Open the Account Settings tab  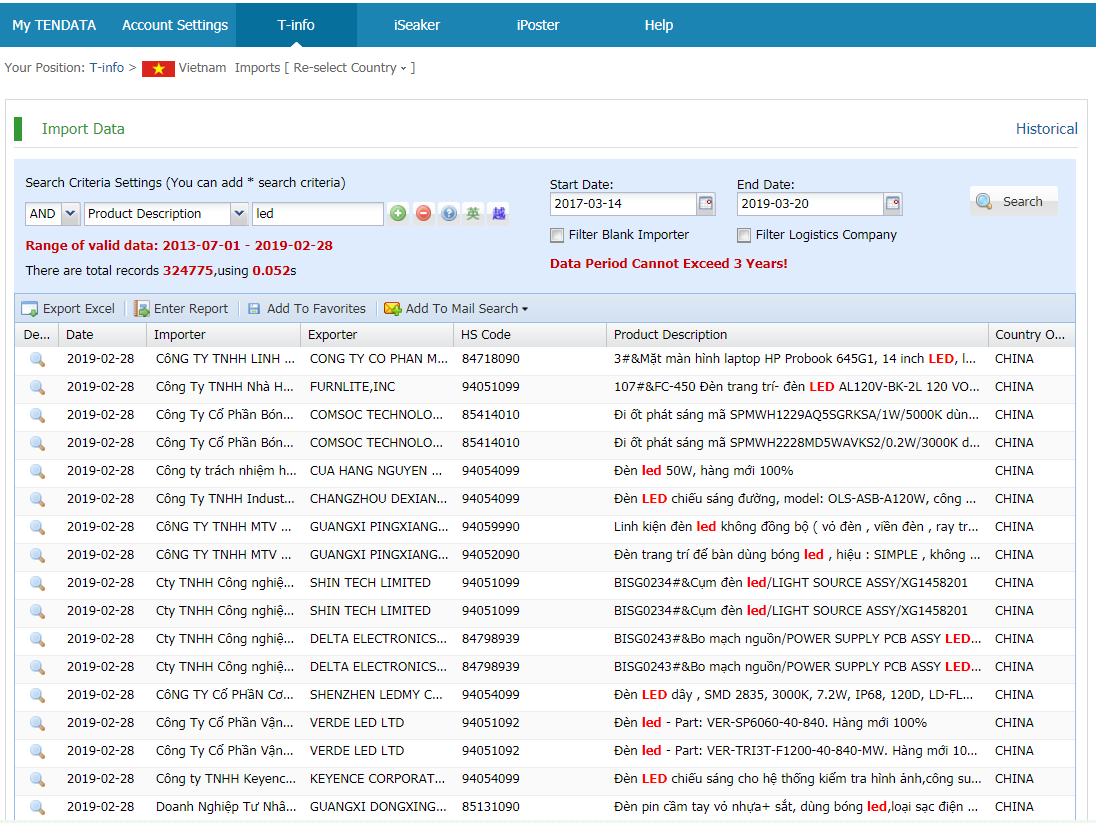[175, 25]
